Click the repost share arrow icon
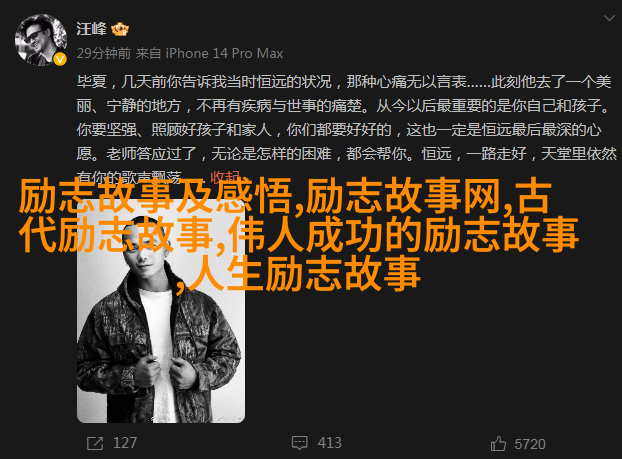The height and width of the screenshot is (459, 622). point(95,443)
